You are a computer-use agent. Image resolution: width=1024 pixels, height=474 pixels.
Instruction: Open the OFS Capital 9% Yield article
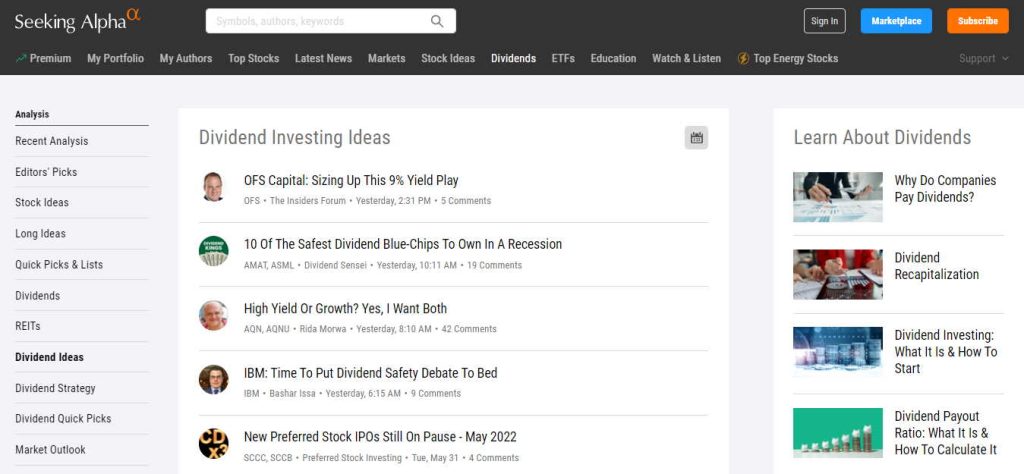click(351, 180)
